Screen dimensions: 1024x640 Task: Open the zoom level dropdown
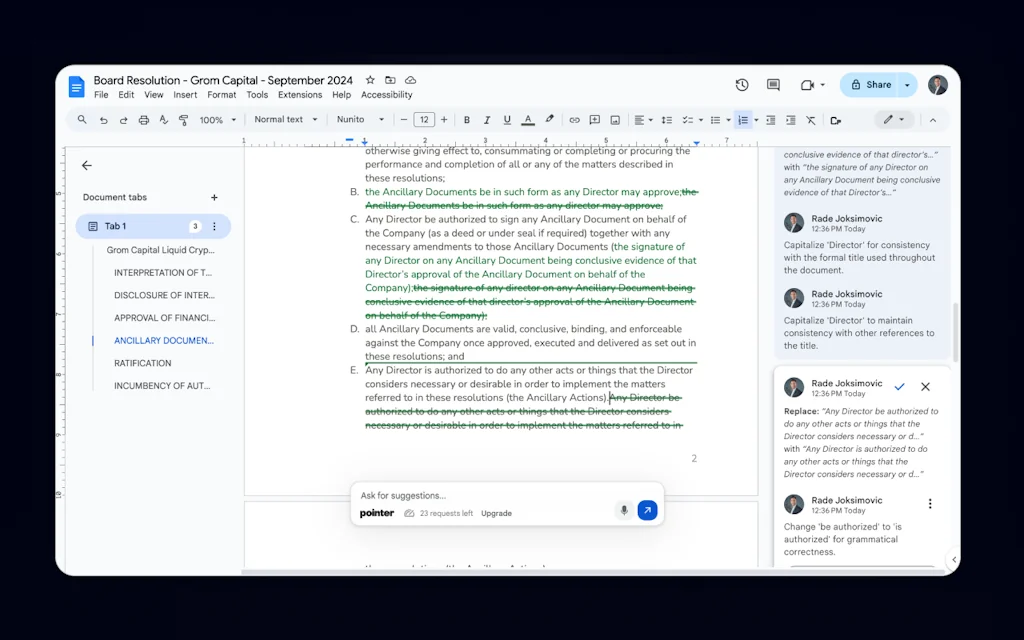coord(213,119)
